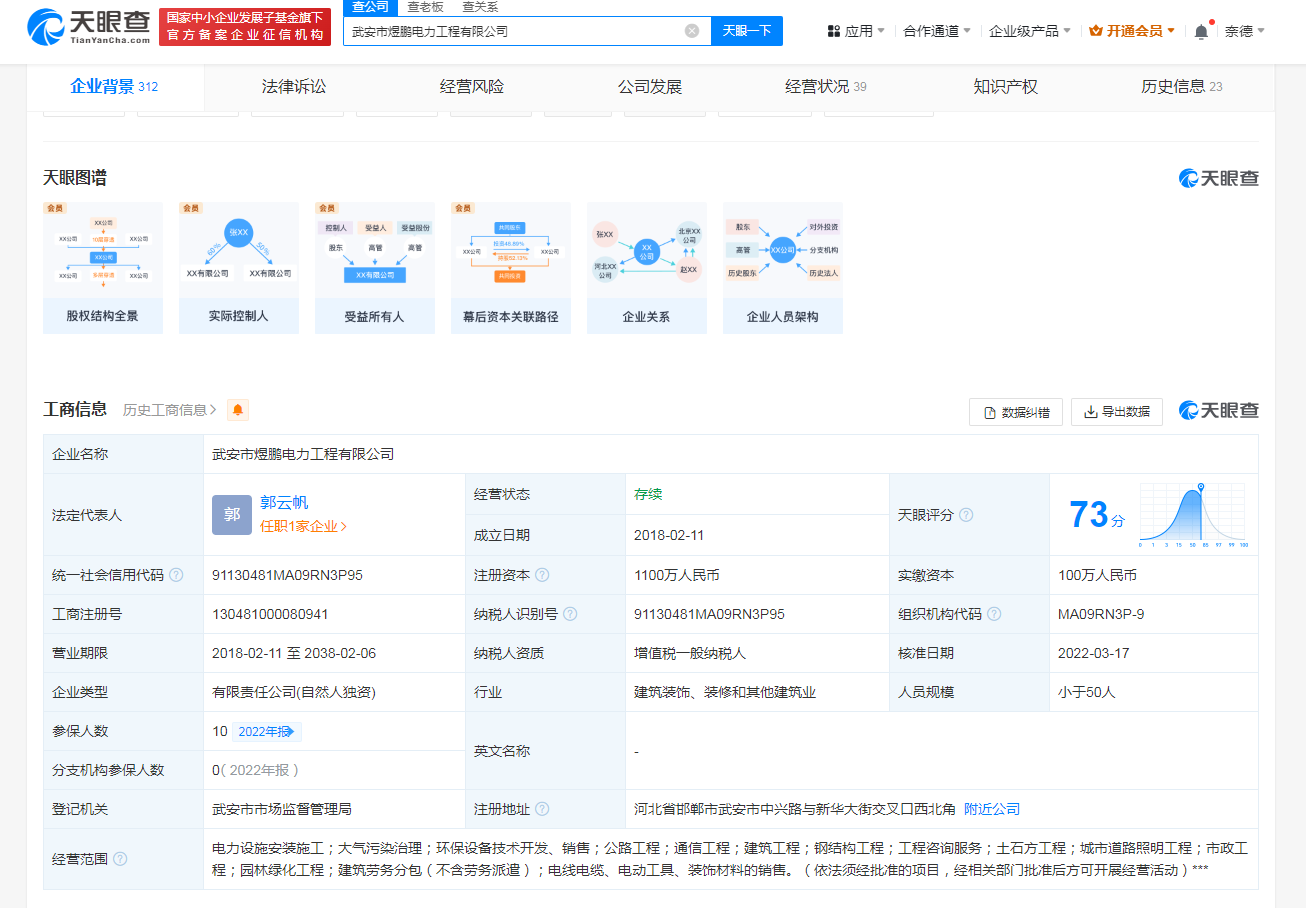Select the 经营状况 tab
1306x908 pixels.
click(826, 87)
